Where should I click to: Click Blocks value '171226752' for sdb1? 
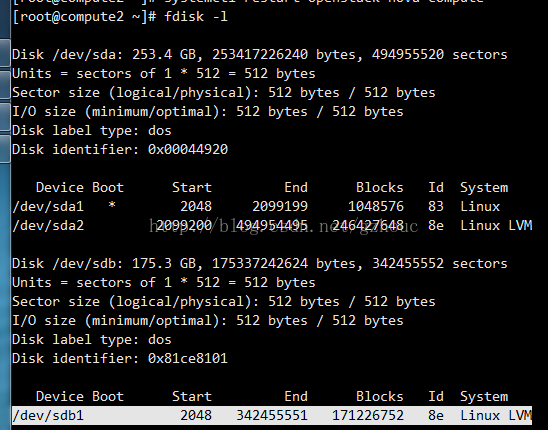tap(368, 415)
